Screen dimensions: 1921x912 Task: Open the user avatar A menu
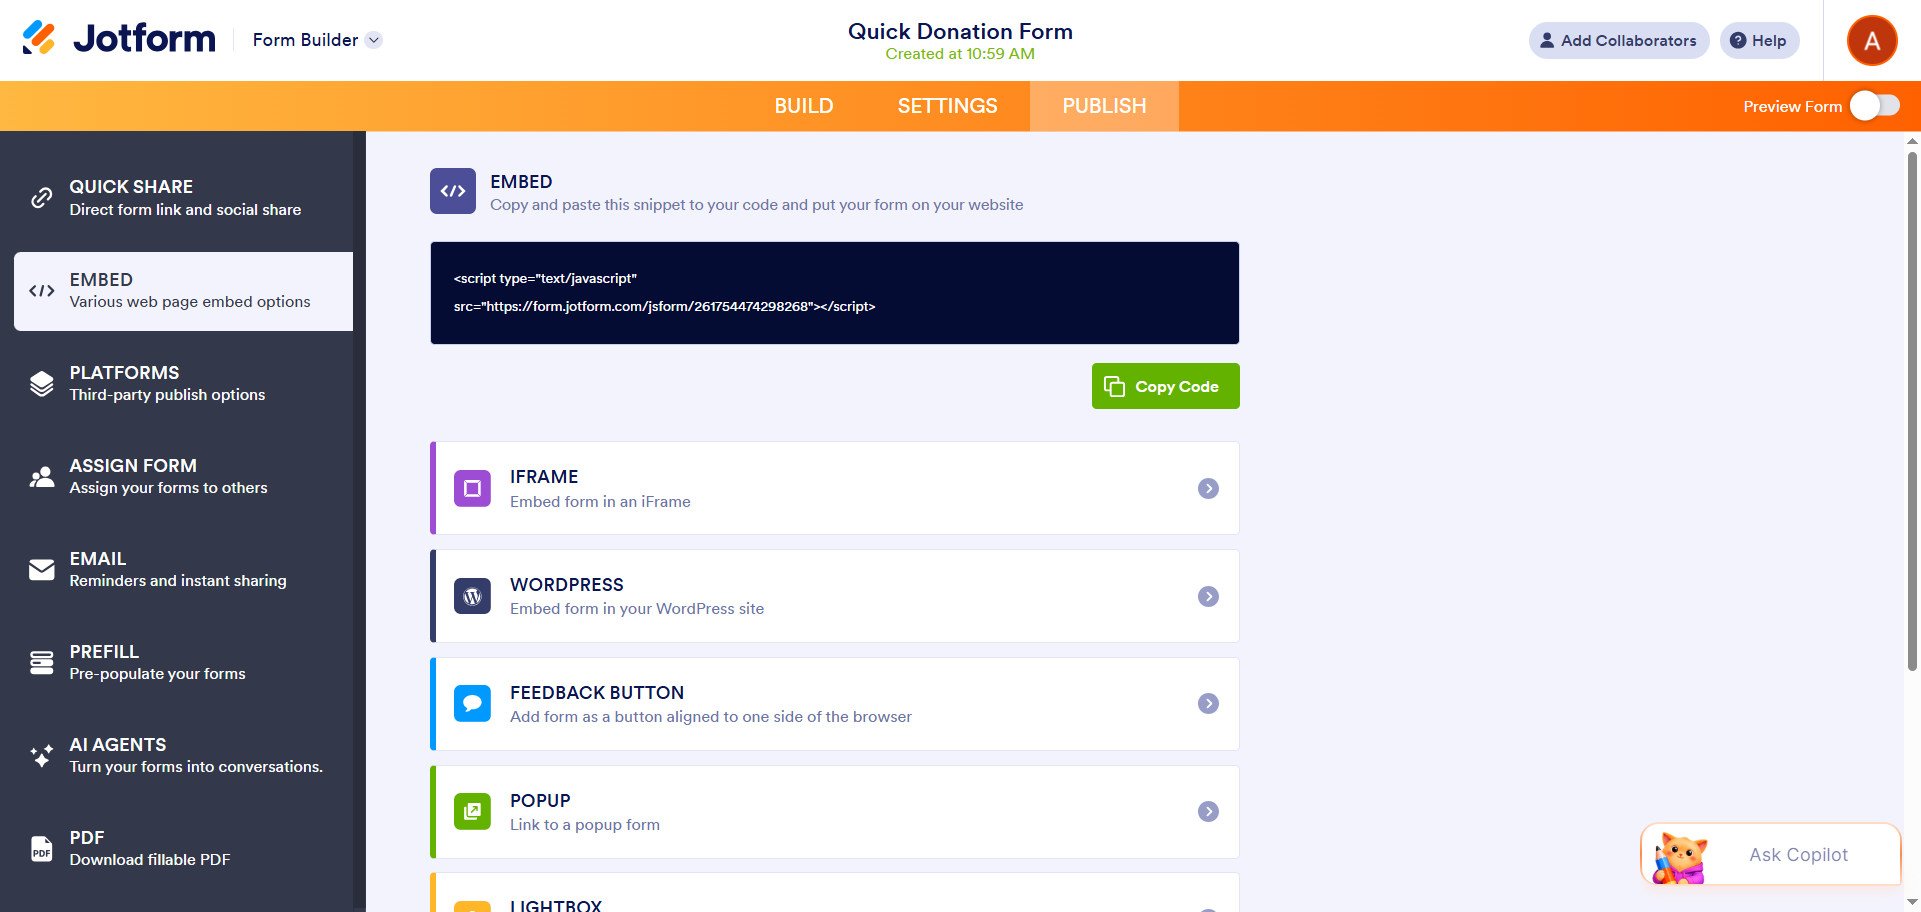(x=1872, y=40)
